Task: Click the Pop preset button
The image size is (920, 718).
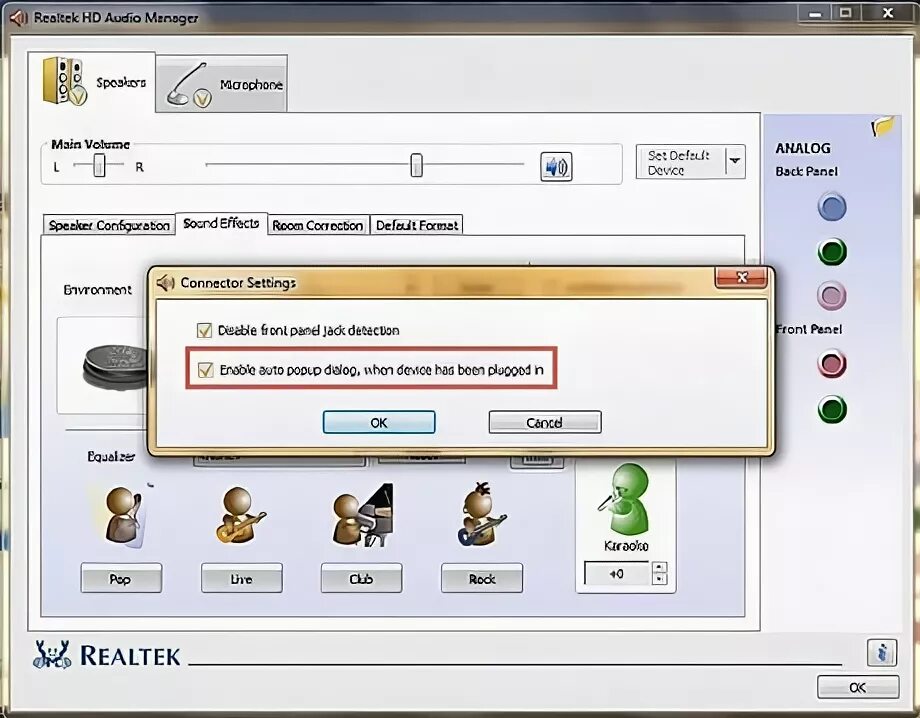Action: pyautogui.click(x=121, y=578)
